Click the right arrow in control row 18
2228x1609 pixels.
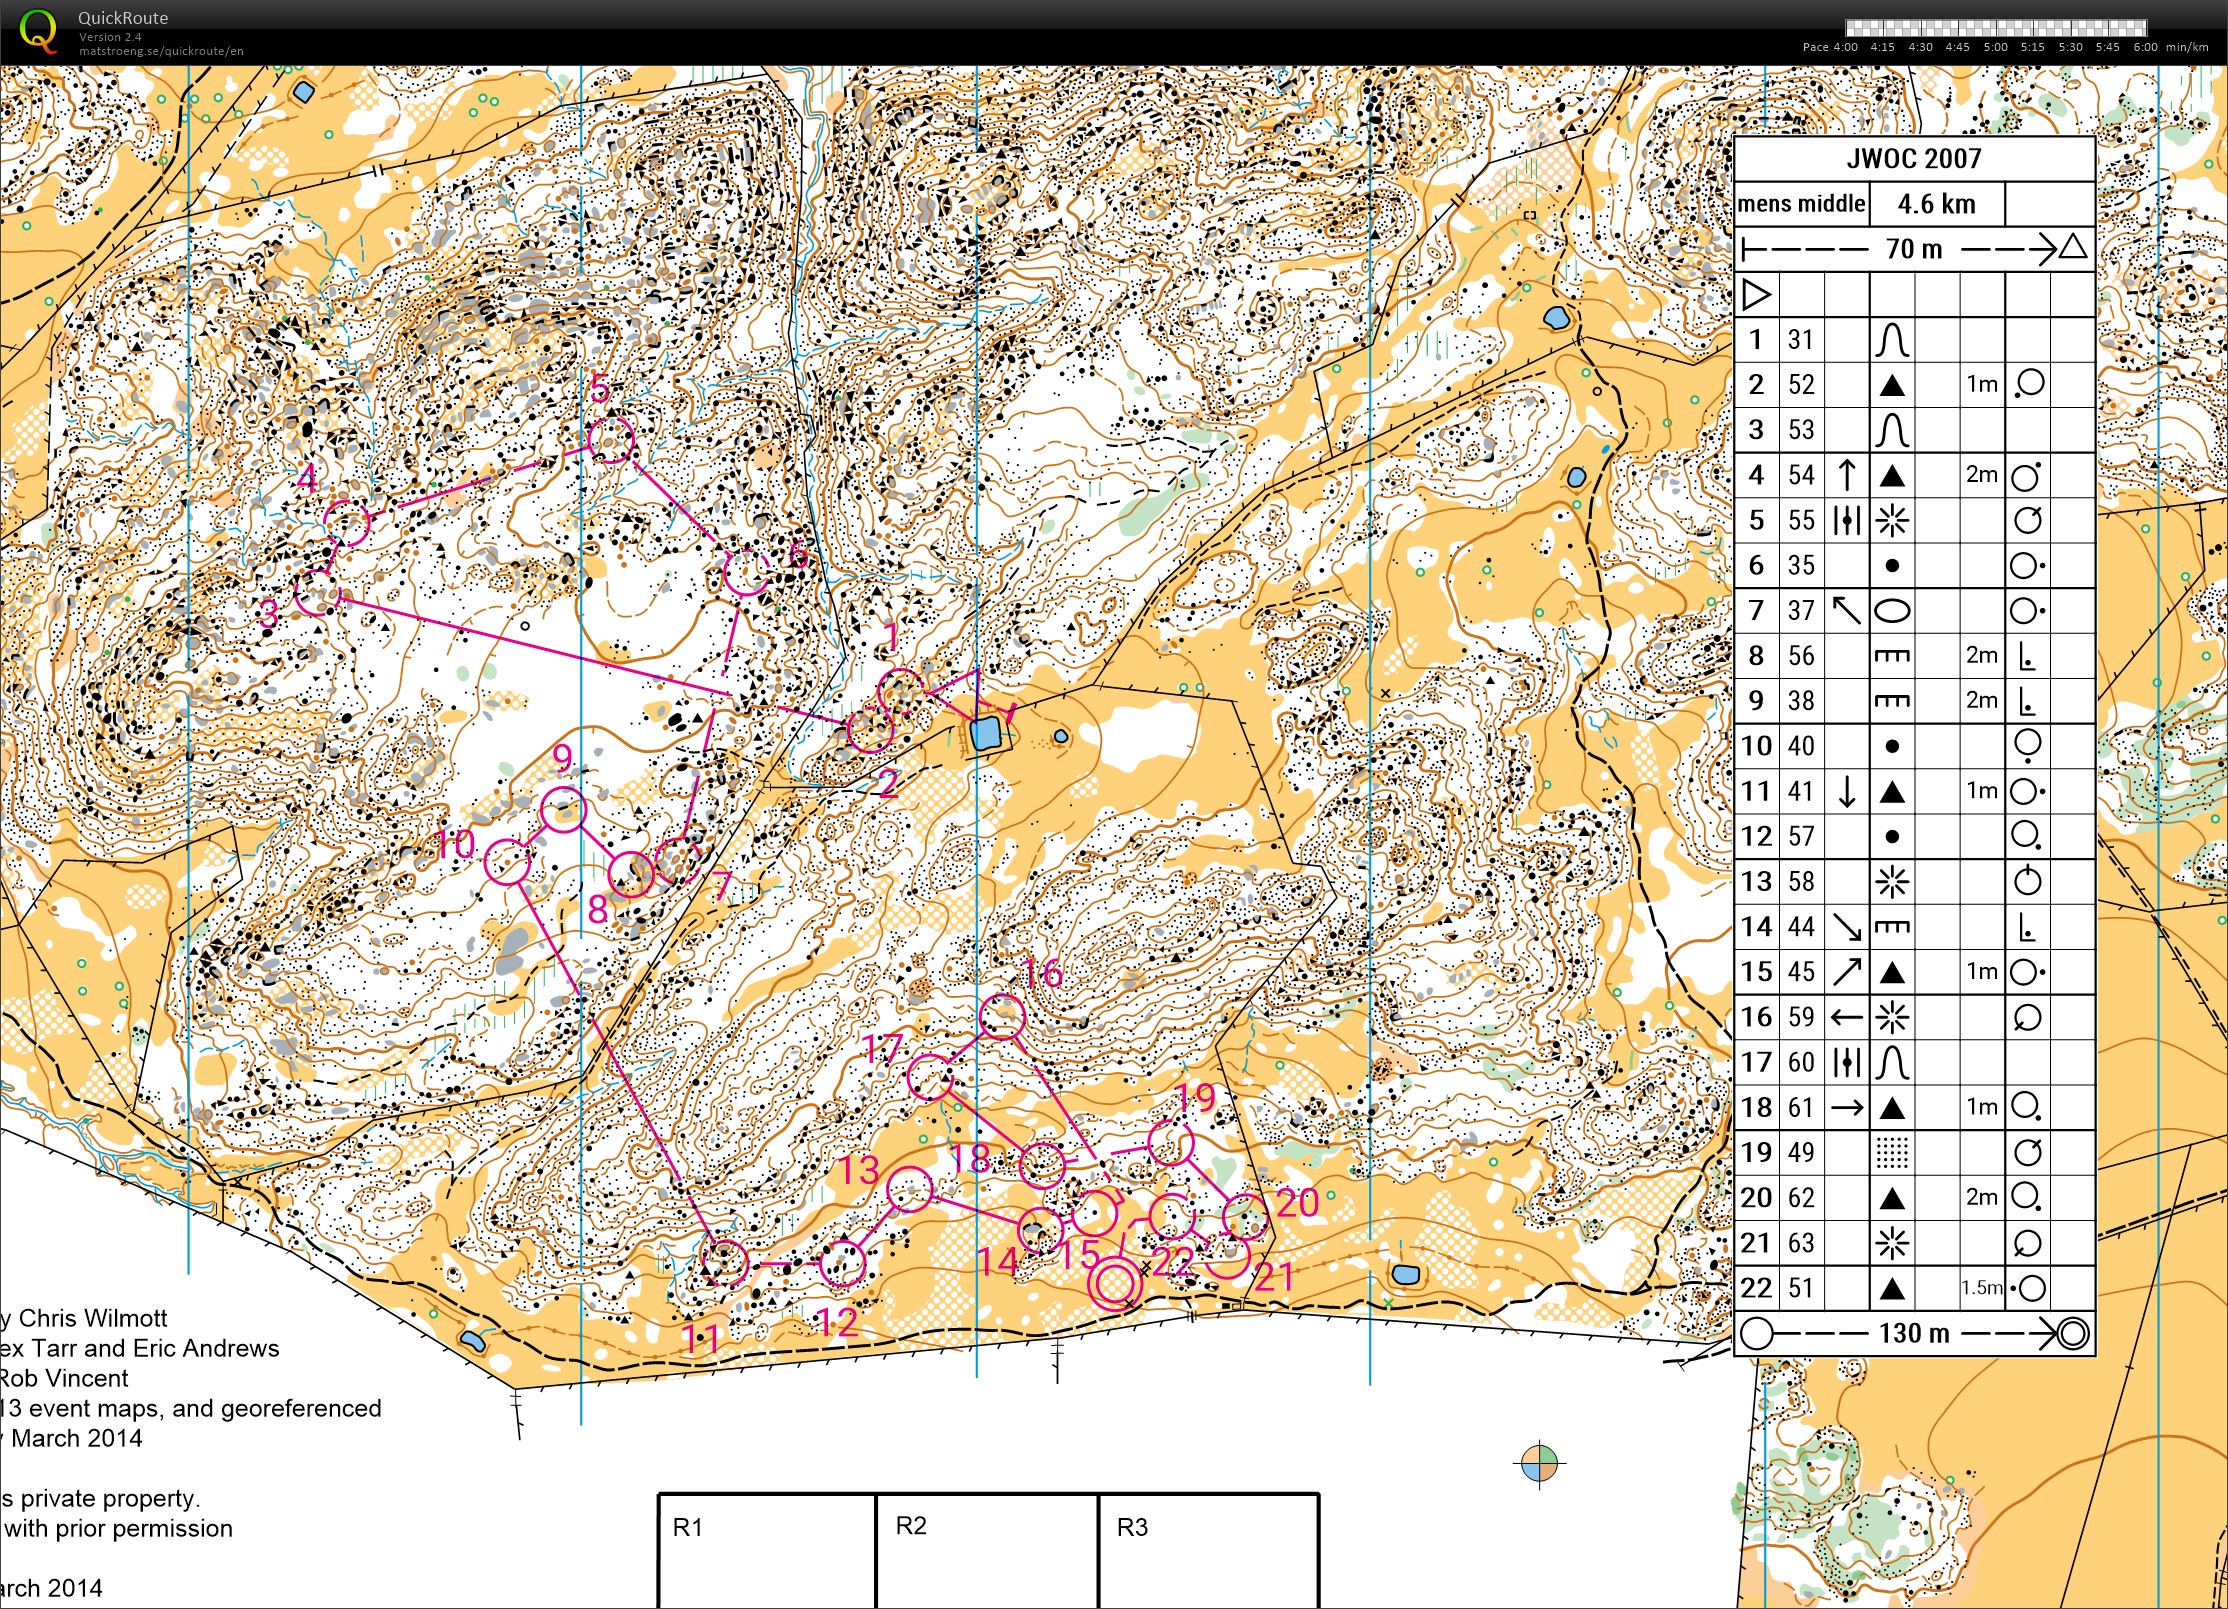pos(1846,1108)
